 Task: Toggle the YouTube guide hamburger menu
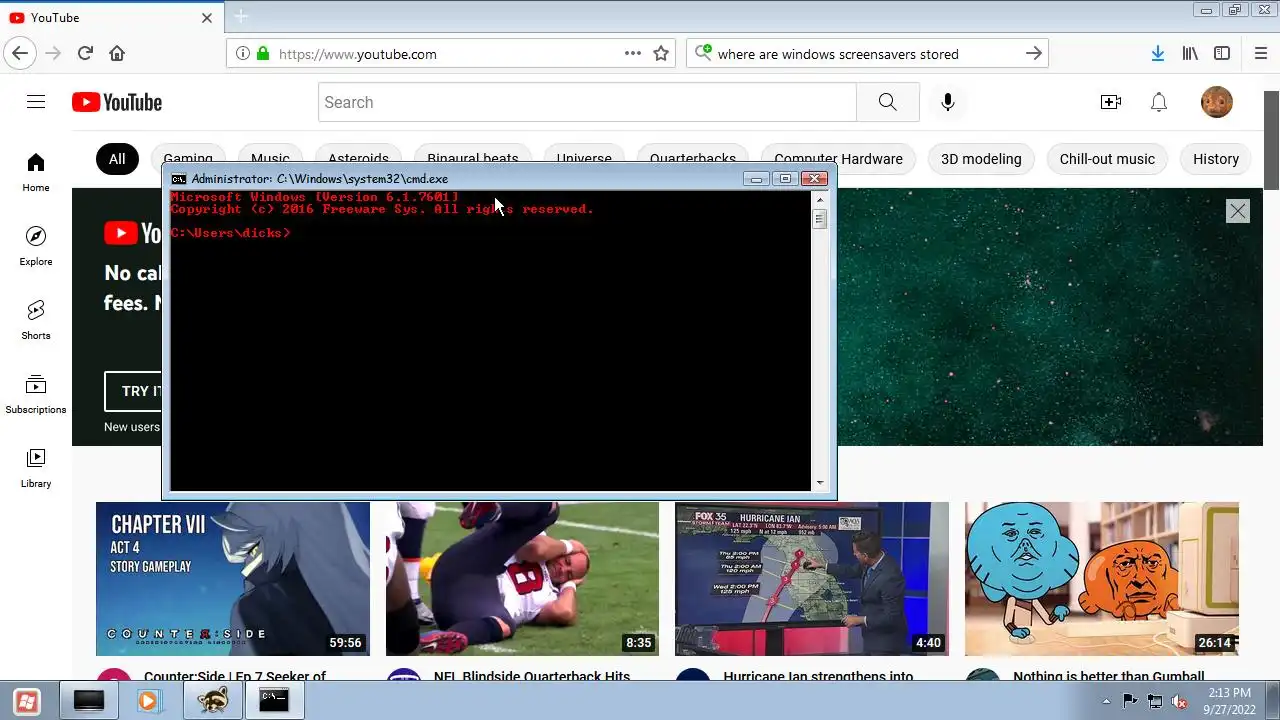[36, 102]
